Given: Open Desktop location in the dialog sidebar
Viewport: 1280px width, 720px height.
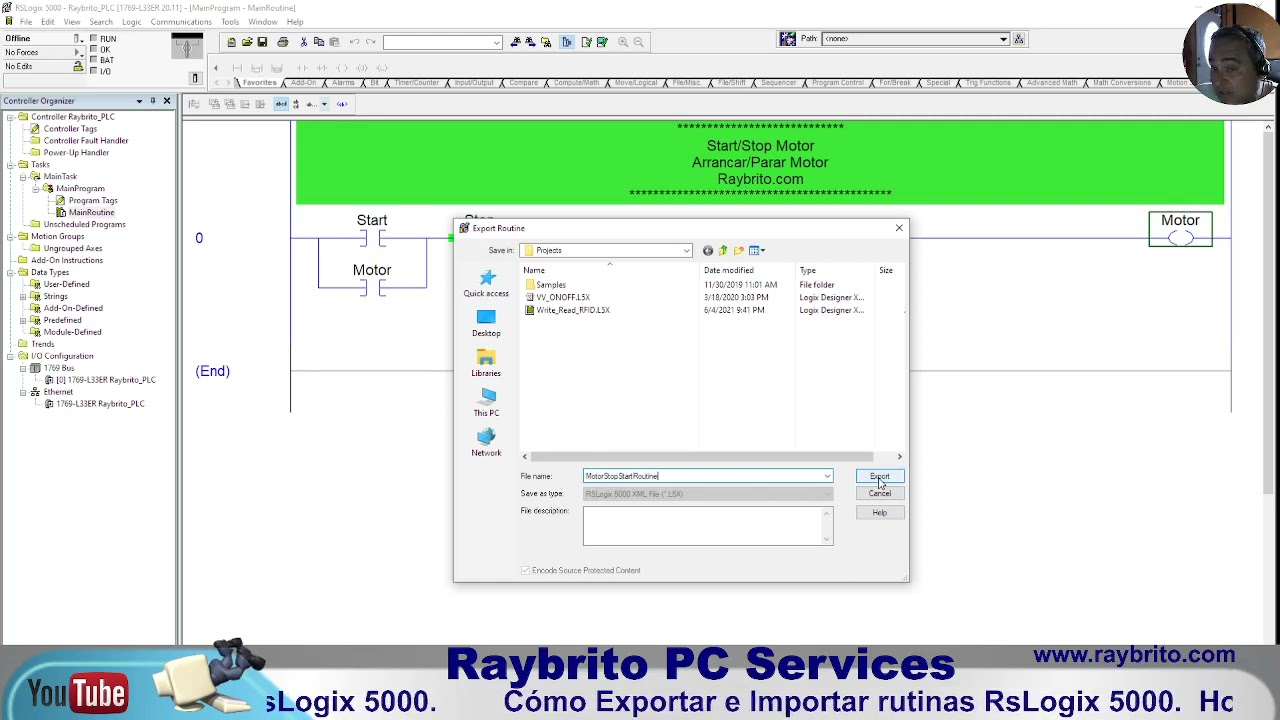Looking at the screenshot, I should [x=486, y=323].
